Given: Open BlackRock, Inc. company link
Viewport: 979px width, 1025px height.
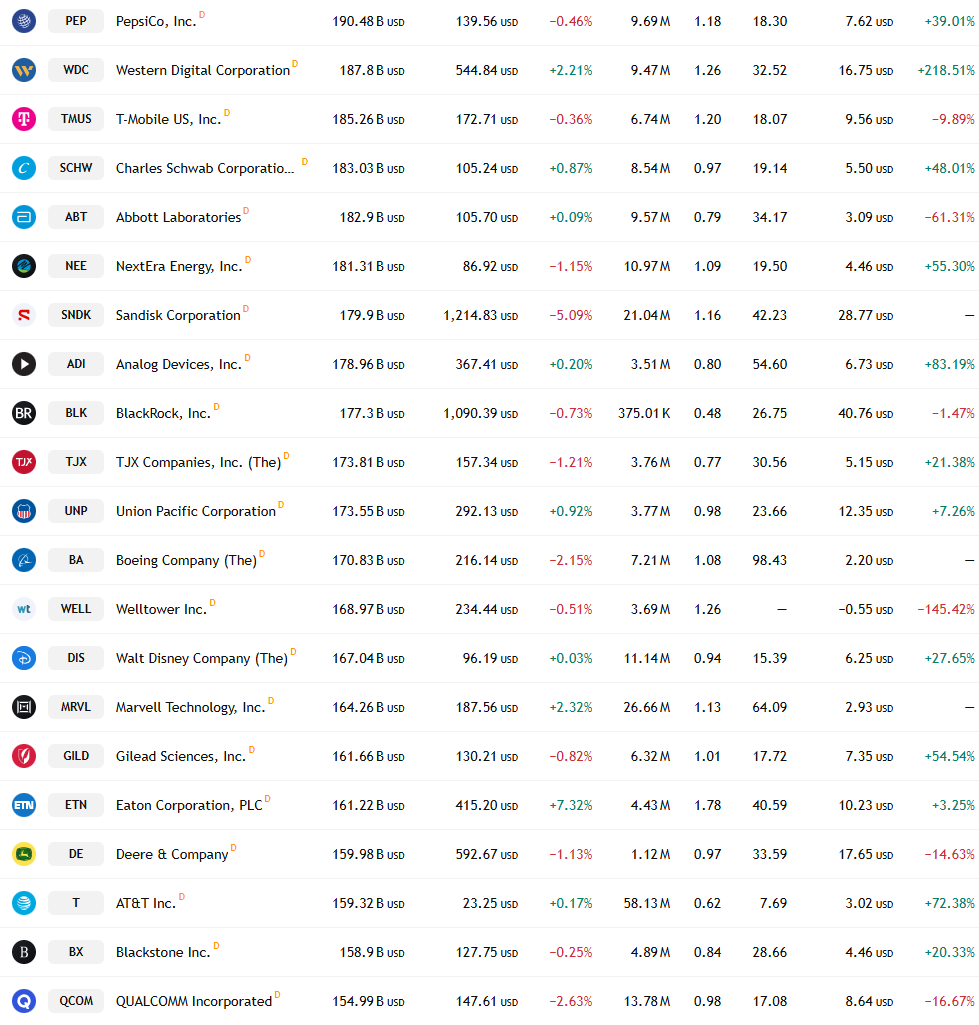Looking at the screenshot, I should point(163,414).
